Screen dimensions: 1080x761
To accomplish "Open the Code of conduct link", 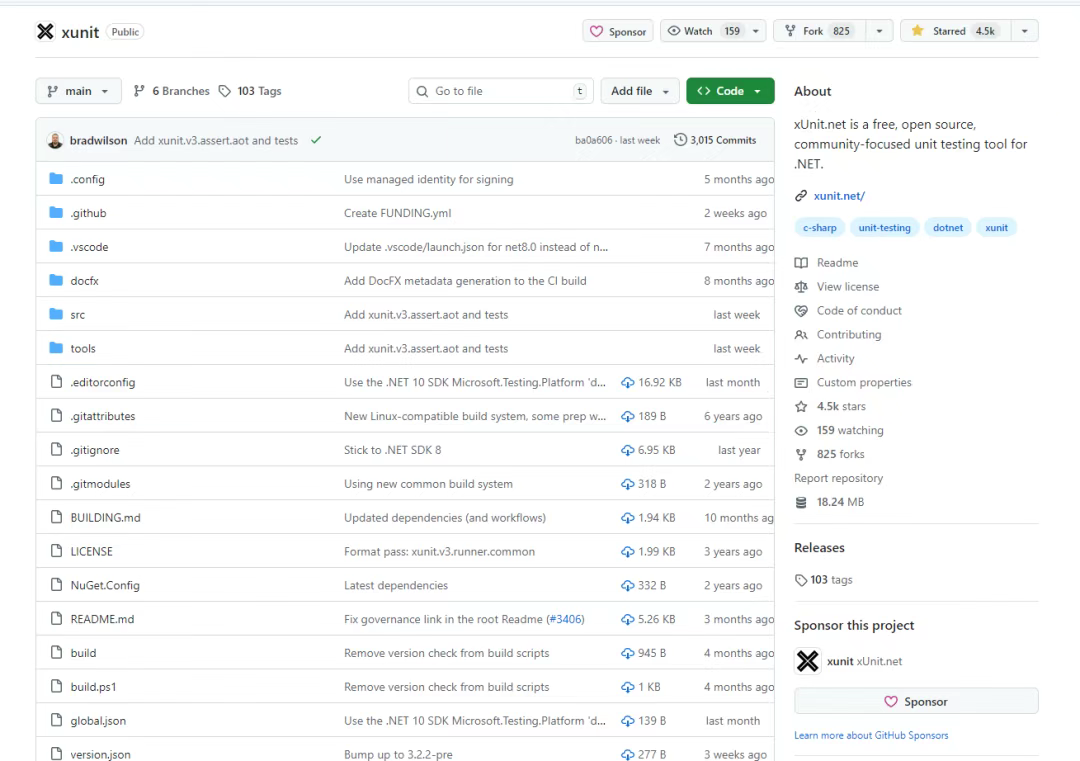I will pyautogui.click(x=859, y=311).
